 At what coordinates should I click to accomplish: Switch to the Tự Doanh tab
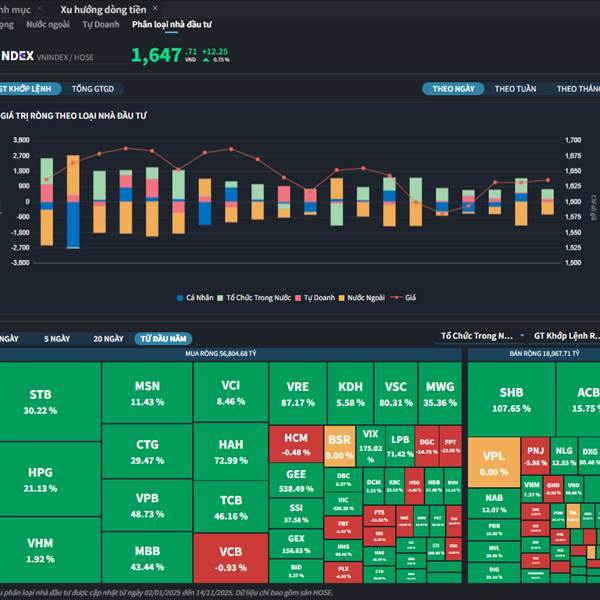point(101,24)
